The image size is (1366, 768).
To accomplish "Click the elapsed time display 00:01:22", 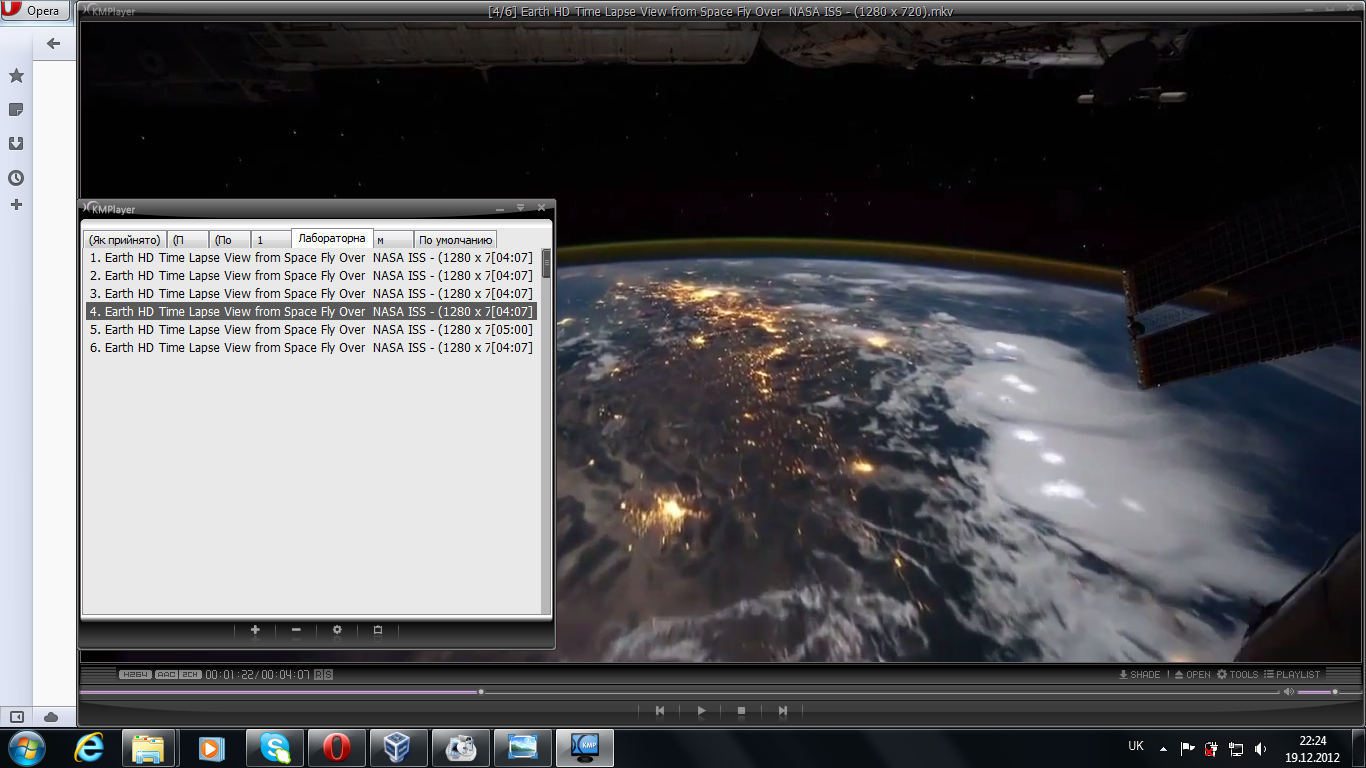I will pos(230,675).
